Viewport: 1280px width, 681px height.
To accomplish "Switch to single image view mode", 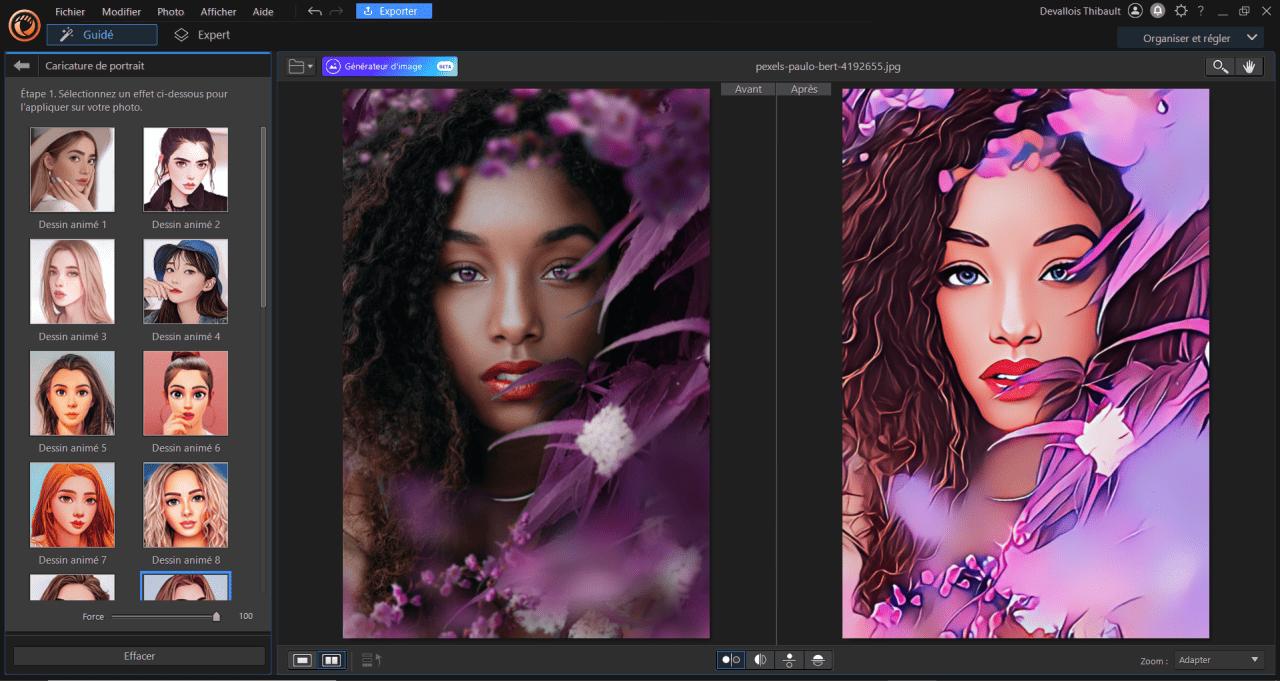I will coord(303,660).
